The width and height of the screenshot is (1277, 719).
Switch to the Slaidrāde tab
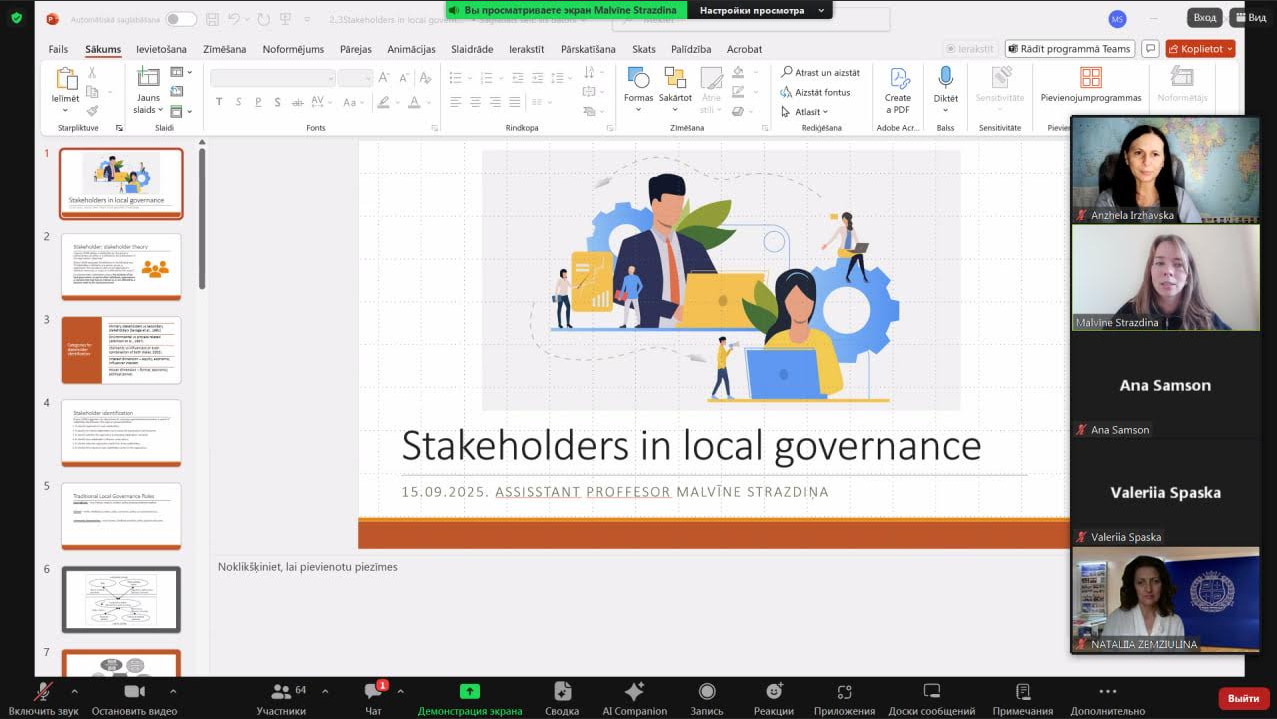472,49
